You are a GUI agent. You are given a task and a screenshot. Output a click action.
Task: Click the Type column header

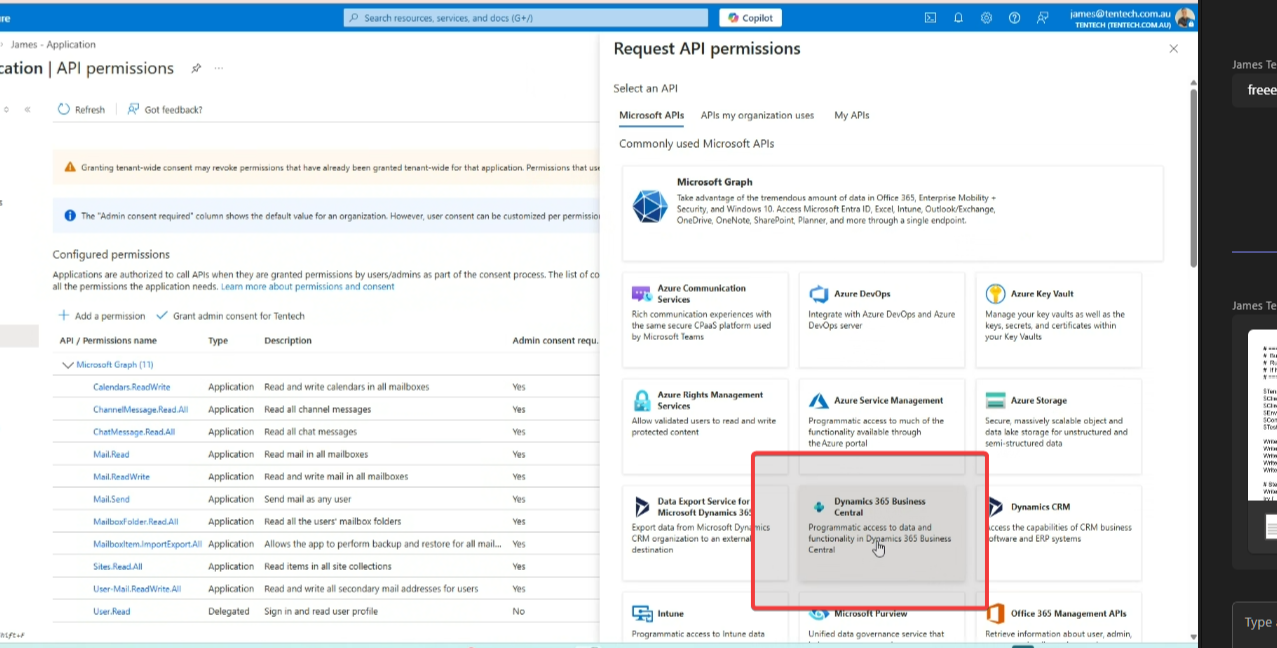coord(218,341)
